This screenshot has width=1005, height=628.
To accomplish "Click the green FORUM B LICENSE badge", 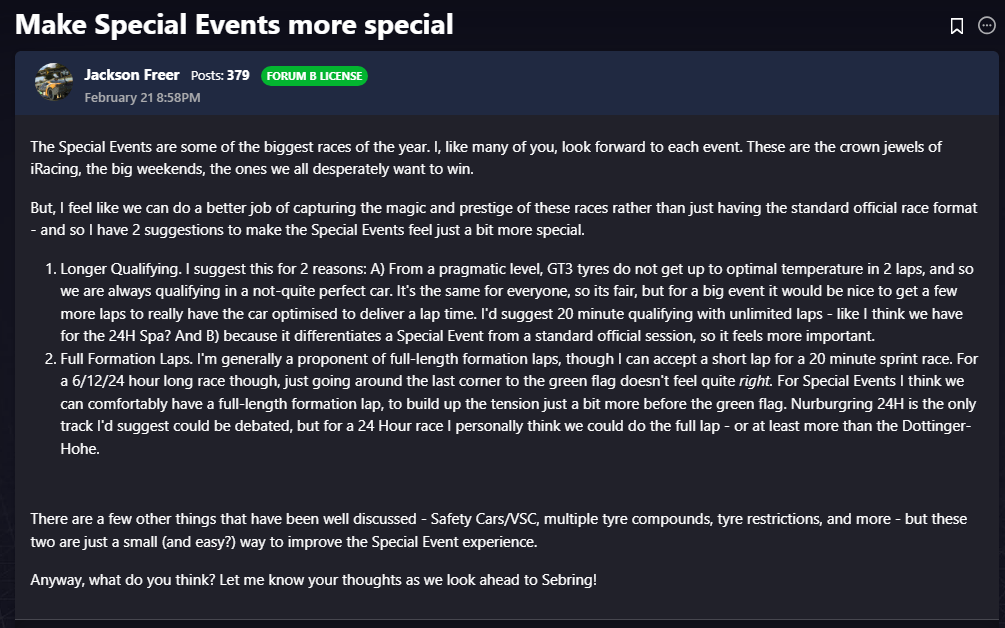I will [x=314, y=76].
